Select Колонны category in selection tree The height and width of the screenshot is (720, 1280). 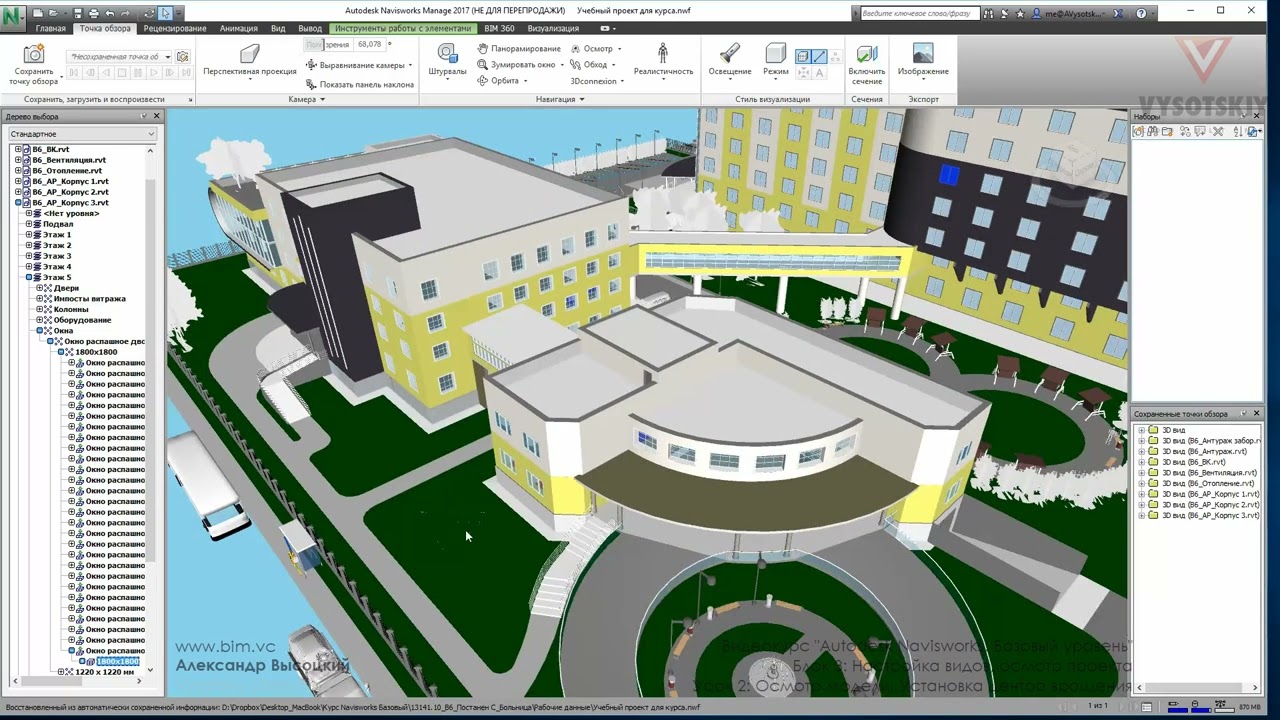[x=71, y=309]
